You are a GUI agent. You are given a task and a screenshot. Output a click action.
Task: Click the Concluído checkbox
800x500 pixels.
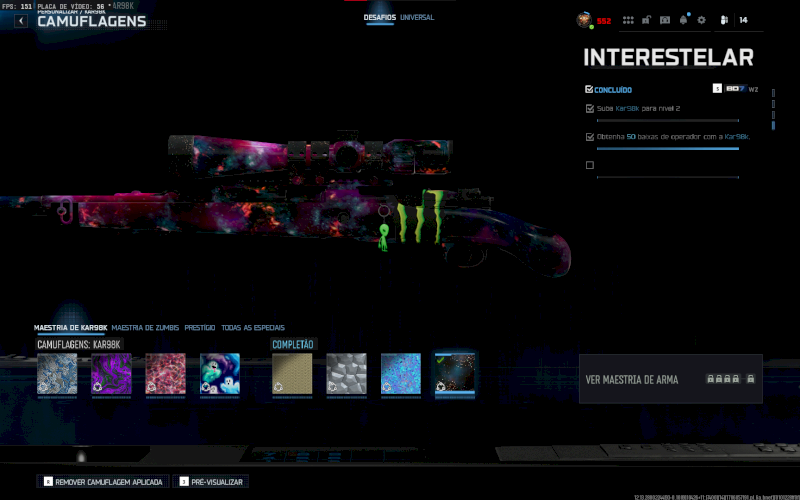(x=589, y=89)
